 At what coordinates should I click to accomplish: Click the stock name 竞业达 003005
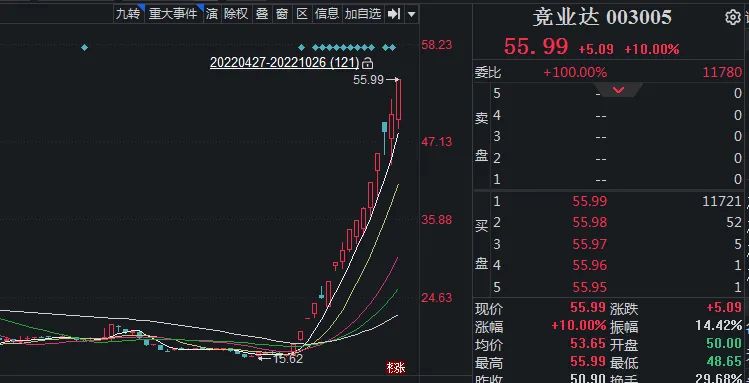[602, 18]
